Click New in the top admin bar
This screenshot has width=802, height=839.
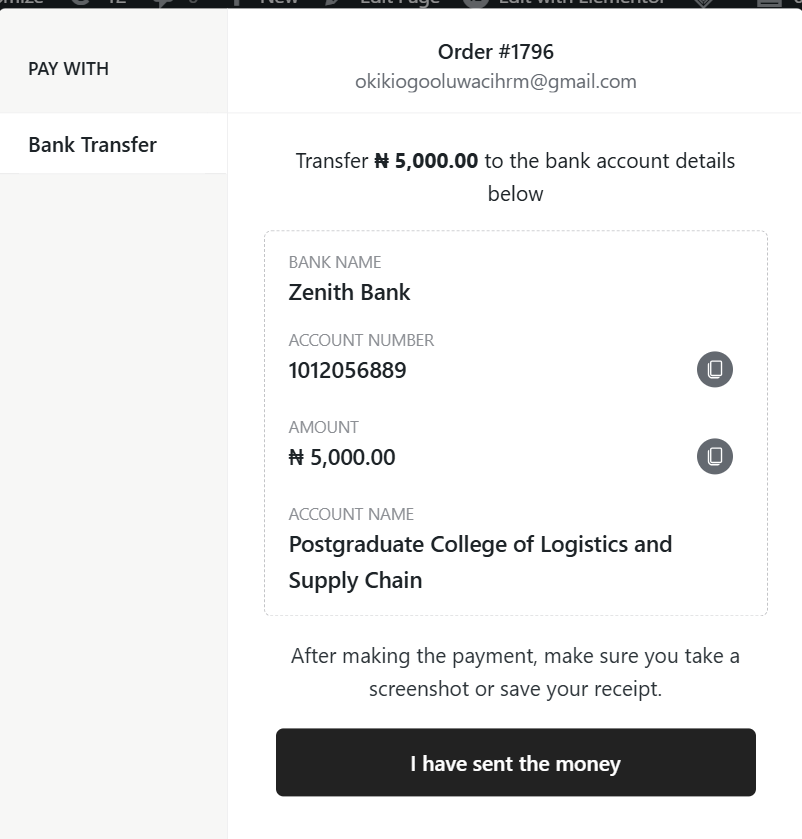click(x=279, y=2)
